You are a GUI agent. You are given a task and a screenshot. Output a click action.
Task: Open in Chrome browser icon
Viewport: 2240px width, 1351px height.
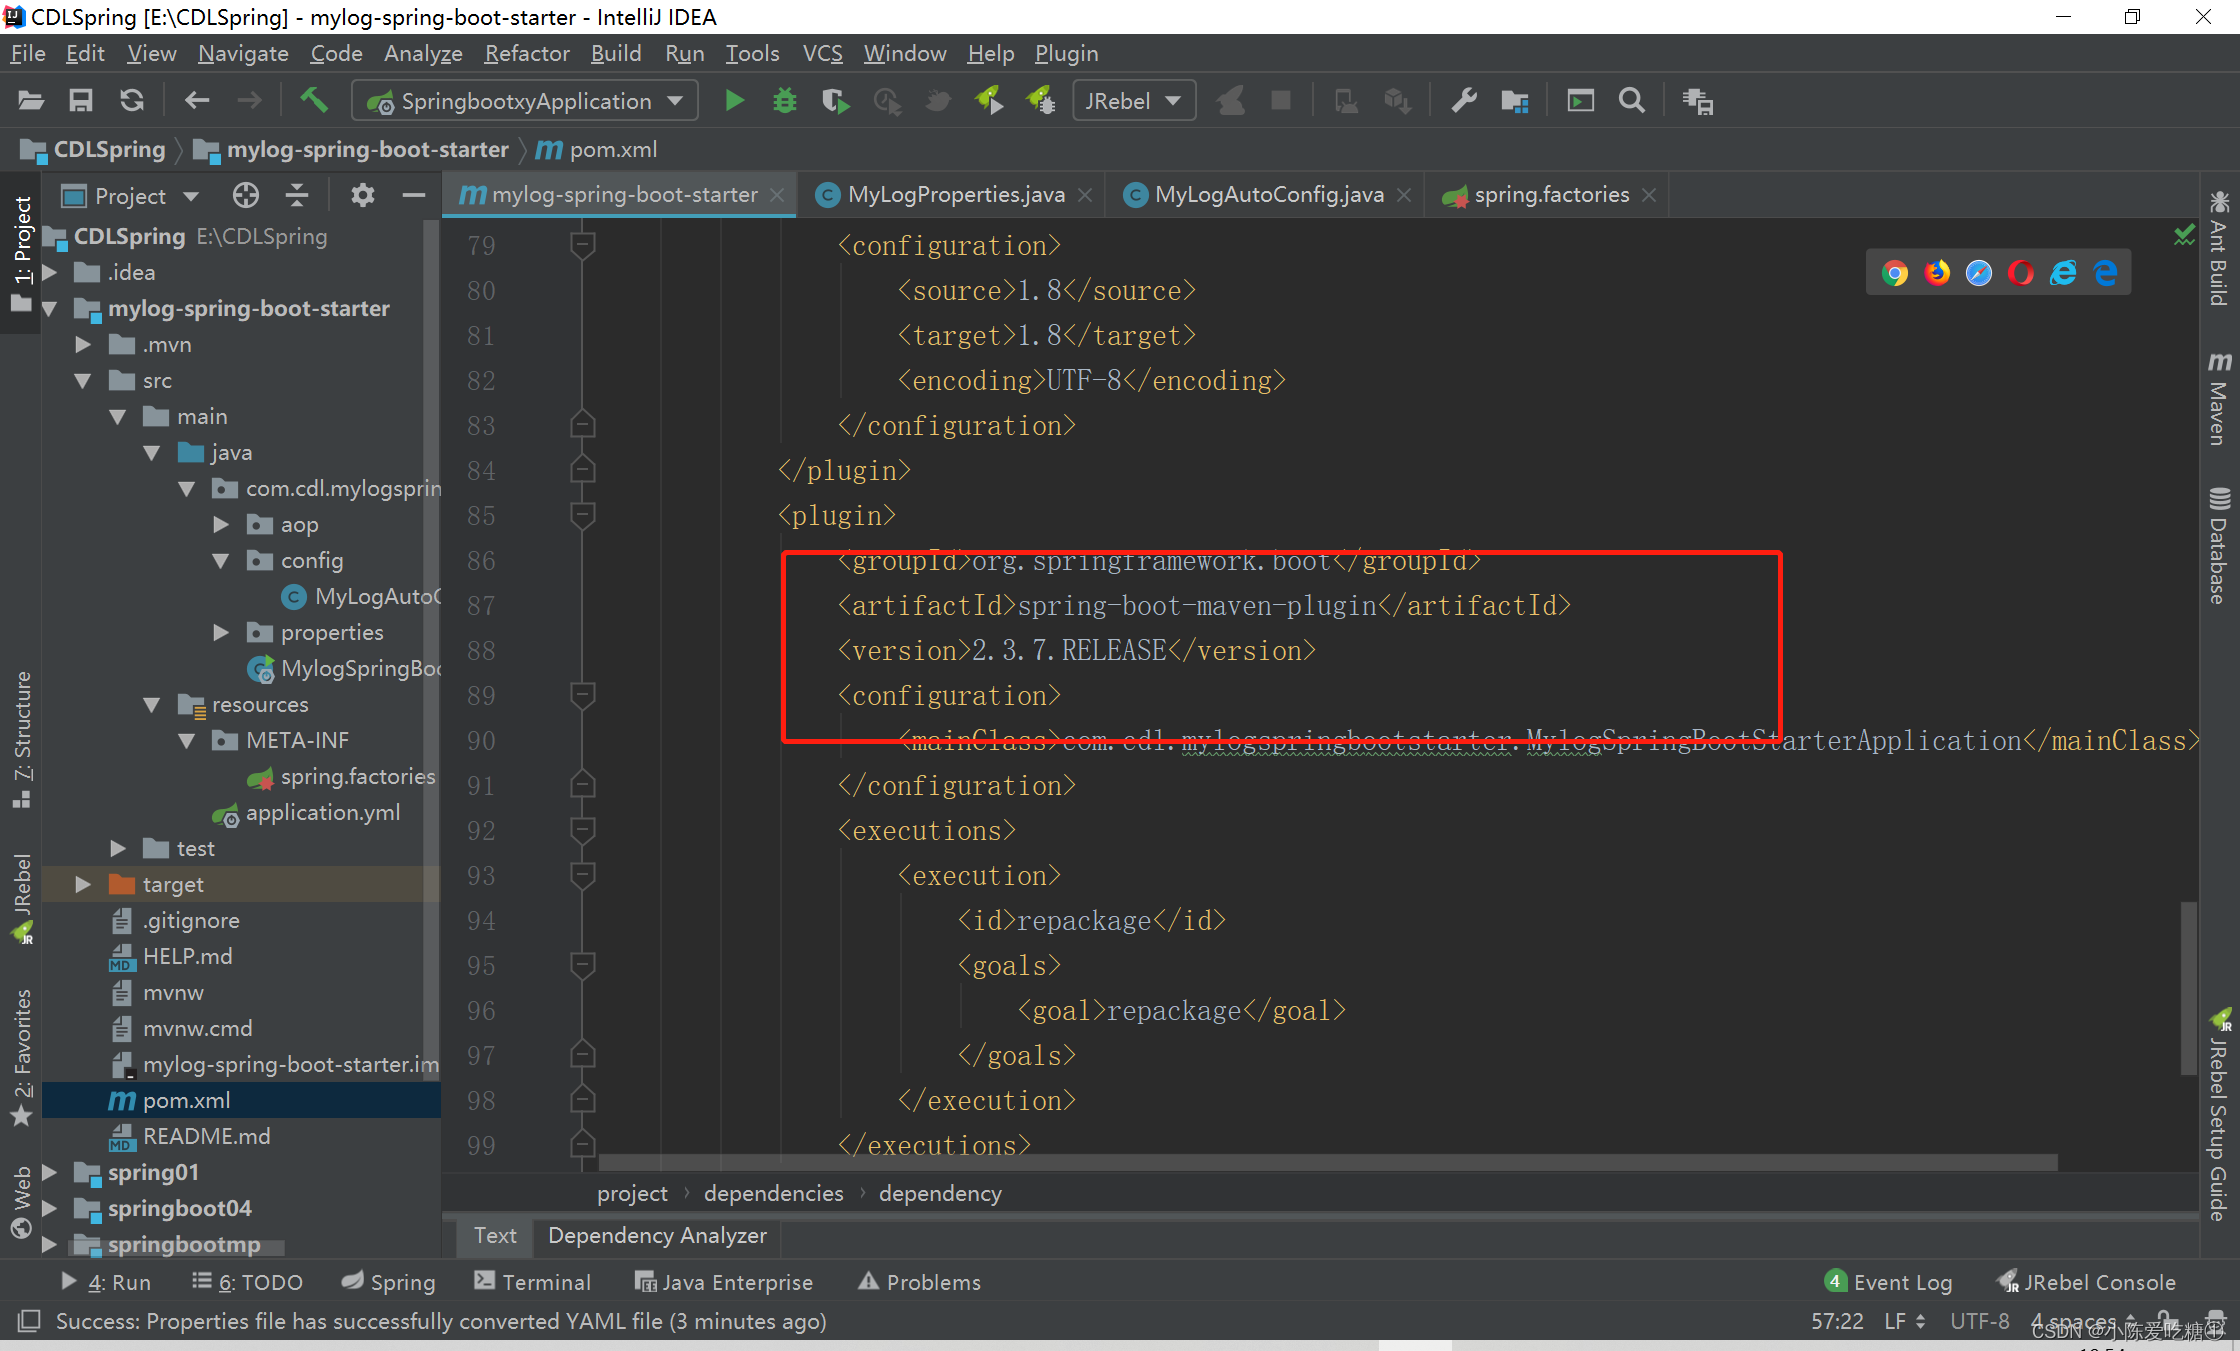(x=1894, y=273)
